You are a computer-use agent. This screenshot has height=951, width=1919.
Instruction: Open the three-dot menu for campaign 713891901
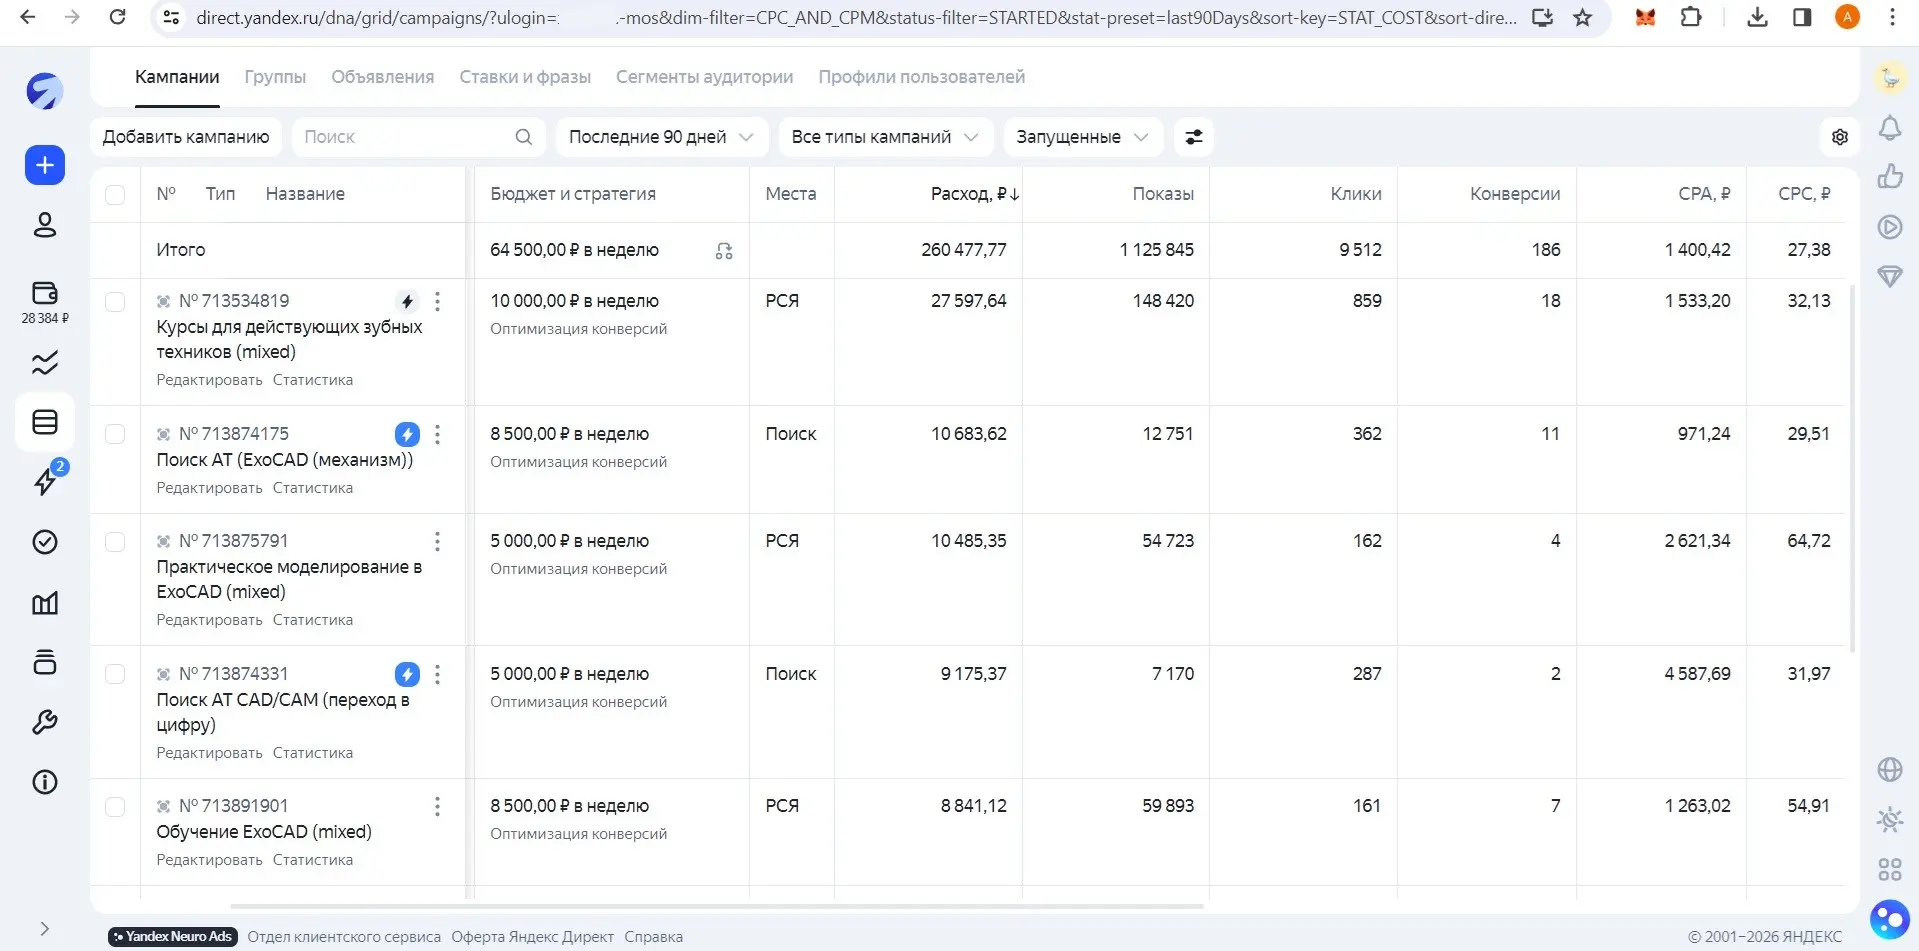437,806
